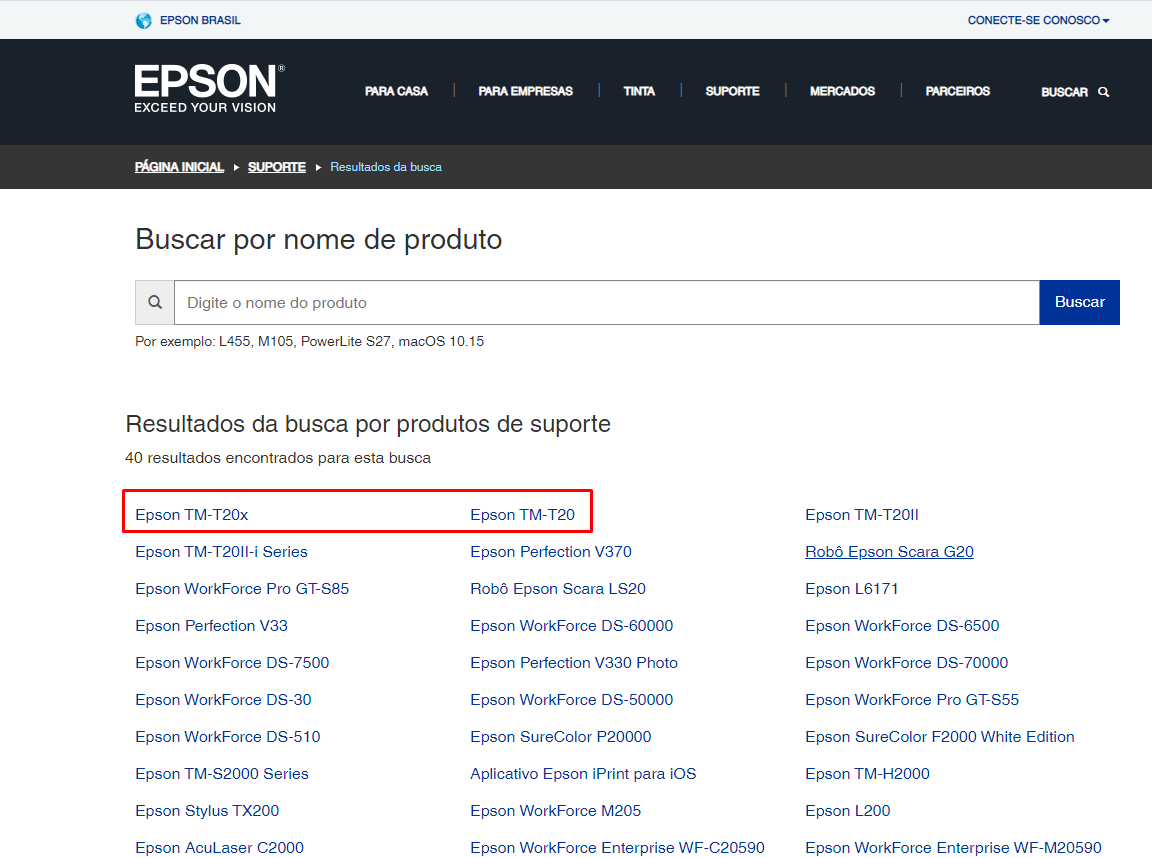This screenshot has height=858, width=1152.
Task: Open the Epson L200 result
Action: [848, 810]
